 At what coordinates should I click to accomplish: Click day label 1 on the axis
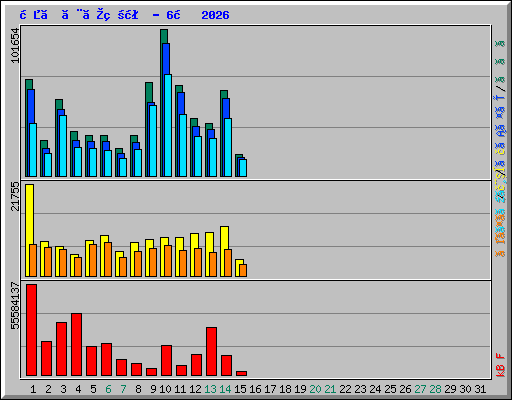33,389
